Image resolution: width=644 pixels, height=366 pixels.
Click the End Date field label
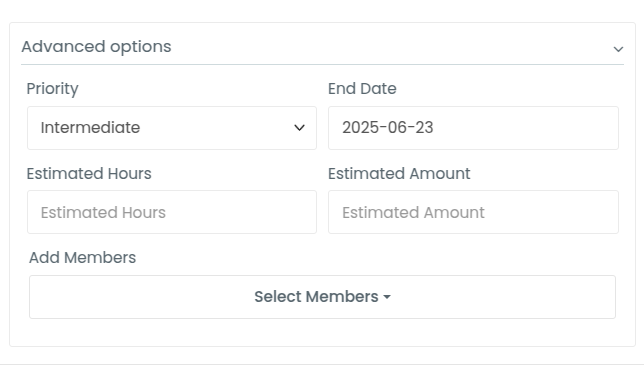point(362,89)
